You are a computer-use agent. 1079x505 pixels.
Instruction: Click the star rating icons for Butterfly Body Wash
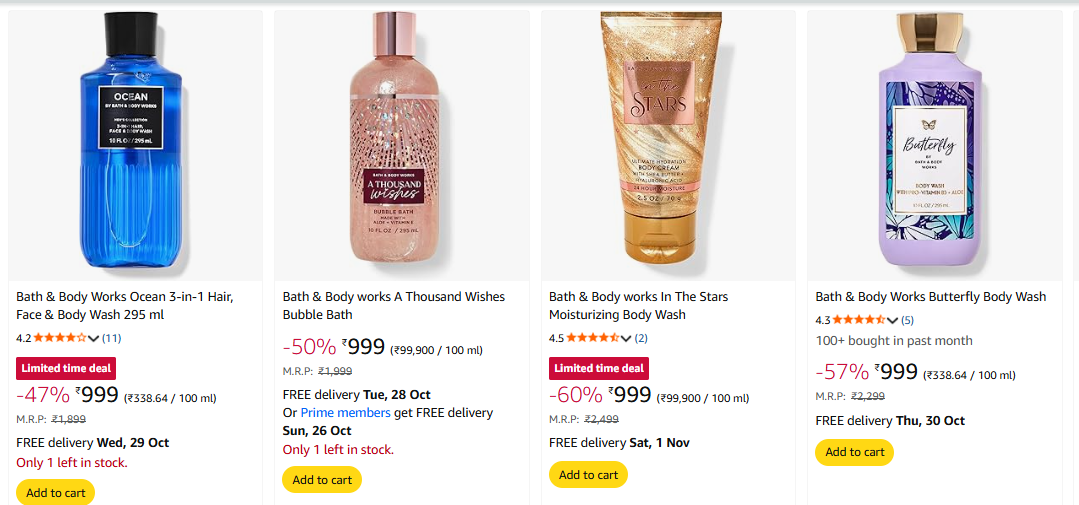859,320
